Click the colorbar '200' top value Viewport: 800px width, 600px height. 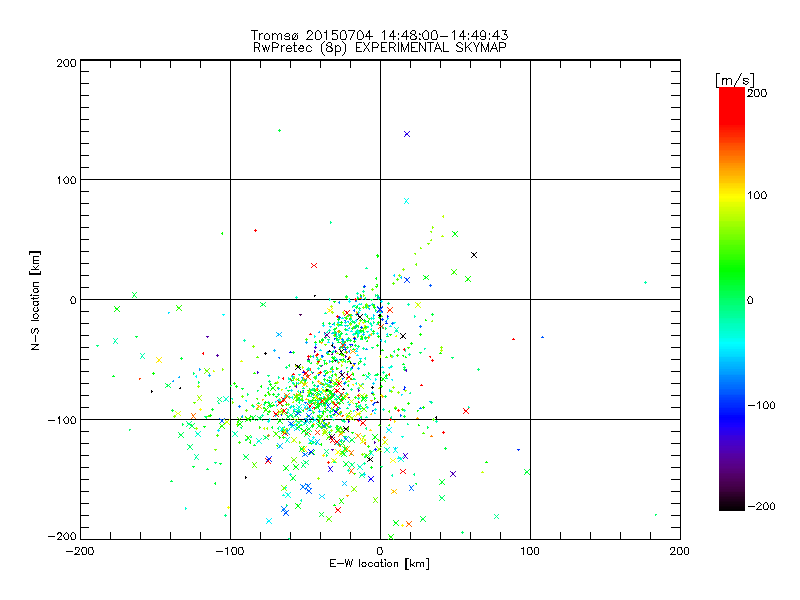[757, 93]
